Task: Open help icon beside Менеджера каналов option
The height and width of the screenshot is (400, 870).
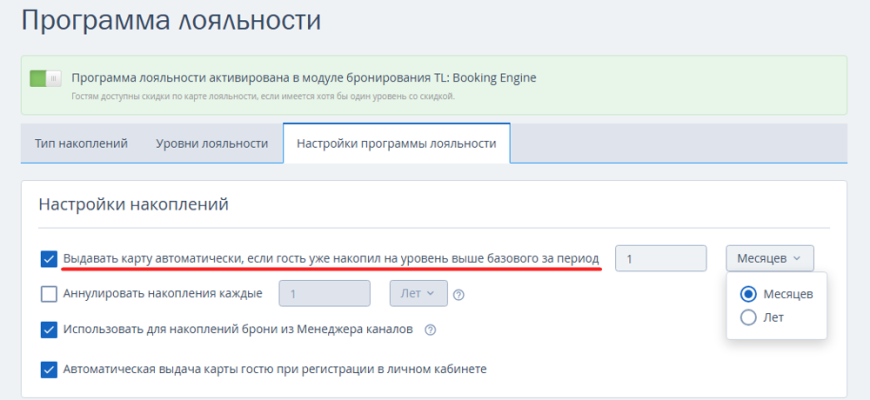Action: click(x=430, y=329)
